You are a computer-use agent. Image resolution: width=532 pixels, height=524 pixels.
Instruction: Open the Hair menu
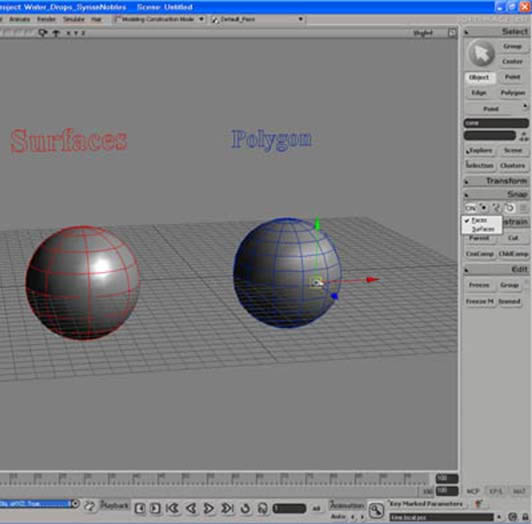click(x=96, y=19)
